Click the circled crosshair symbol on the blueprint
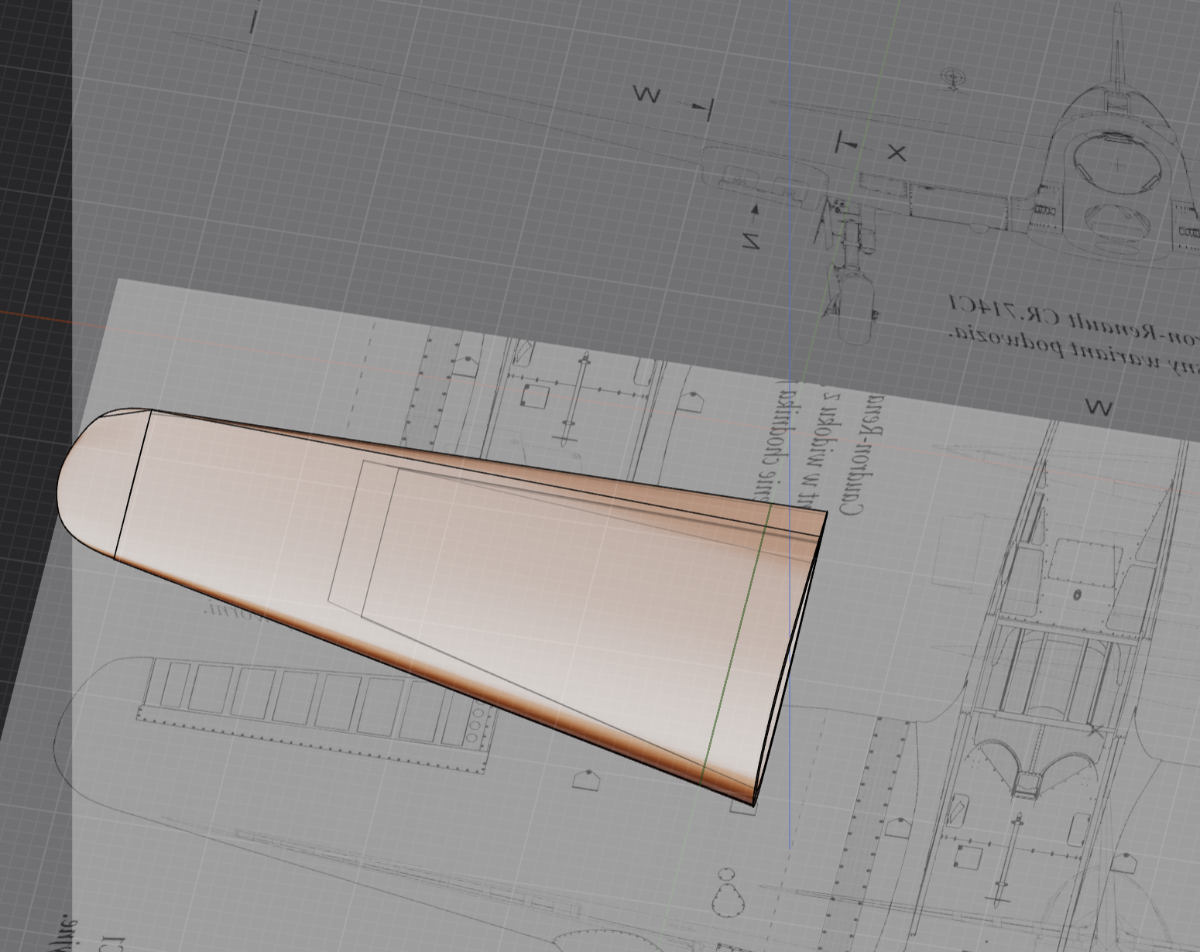 [954, 77]
